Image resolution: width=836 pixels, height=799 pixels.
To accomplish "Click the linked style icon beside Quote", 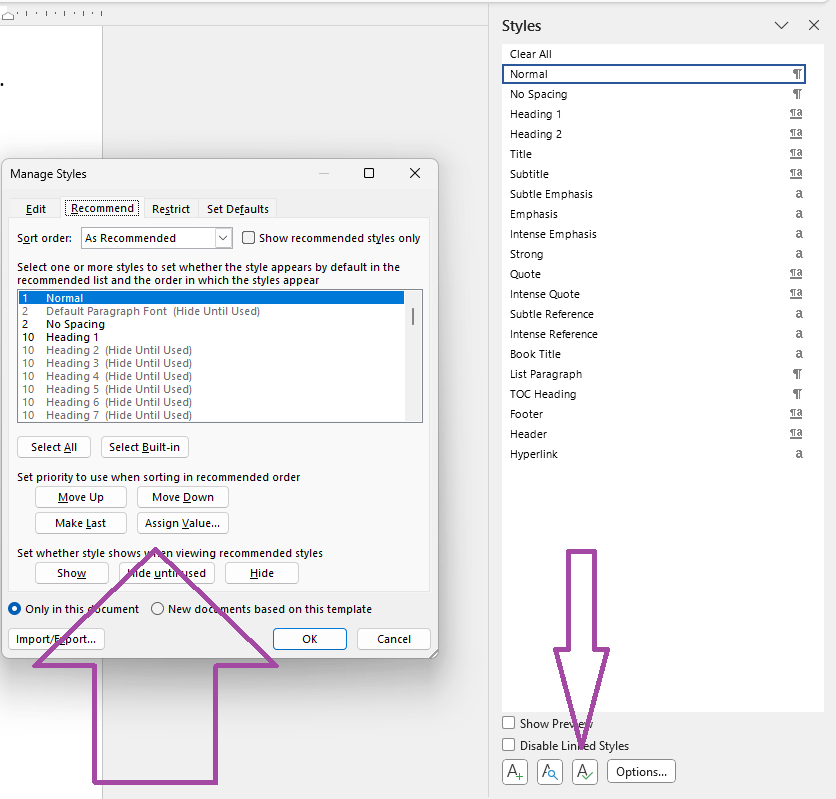I will [x=795, y=273].
